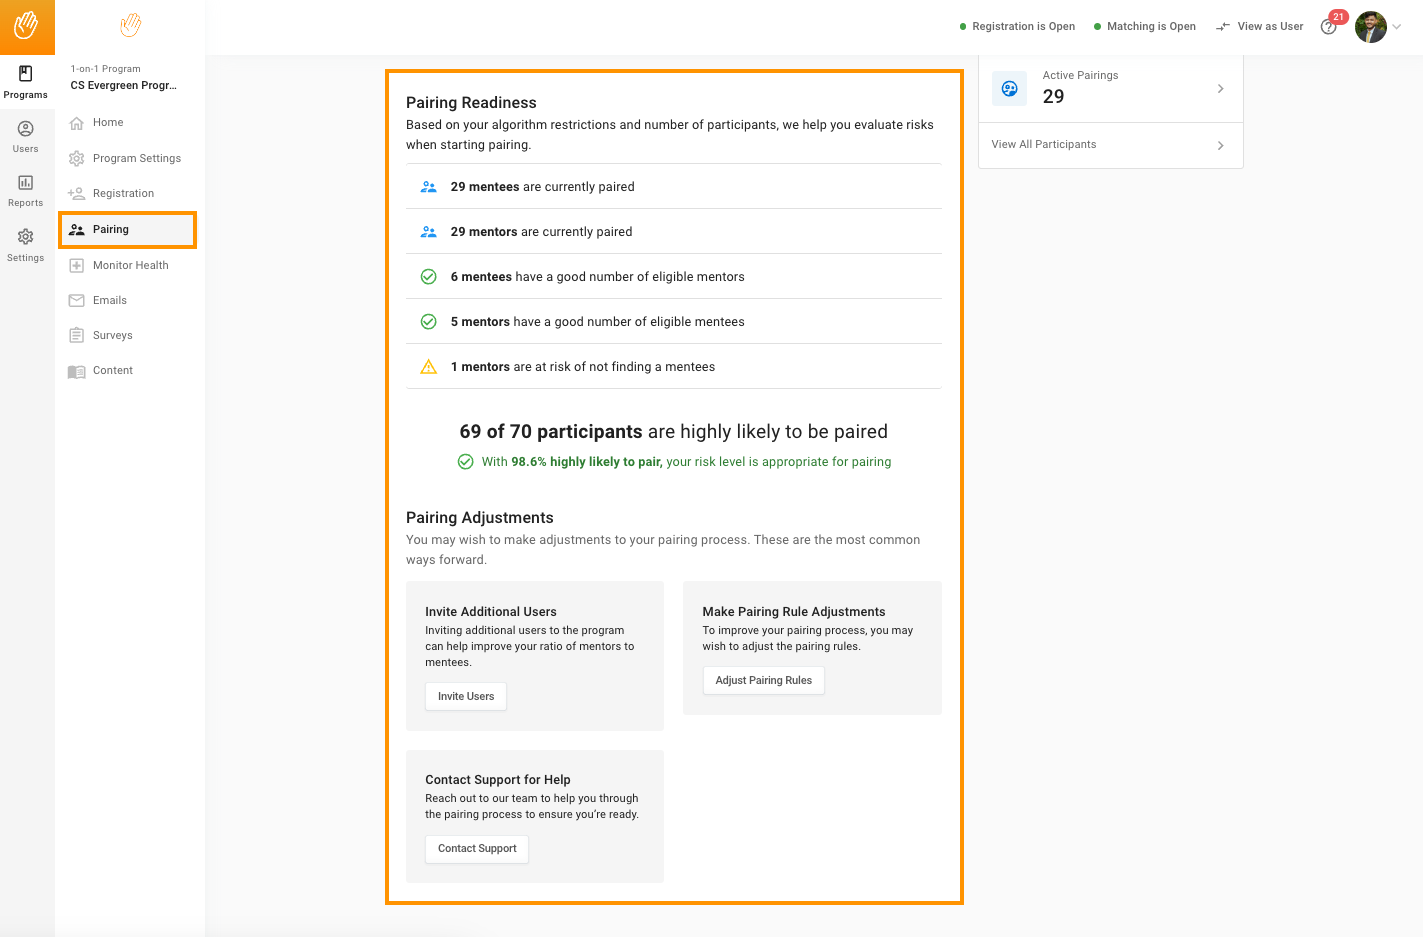The width and height of the screenshot is (1423, 937).
Task: Click the Surveys clipboard icon
Action: click(77, 335)
